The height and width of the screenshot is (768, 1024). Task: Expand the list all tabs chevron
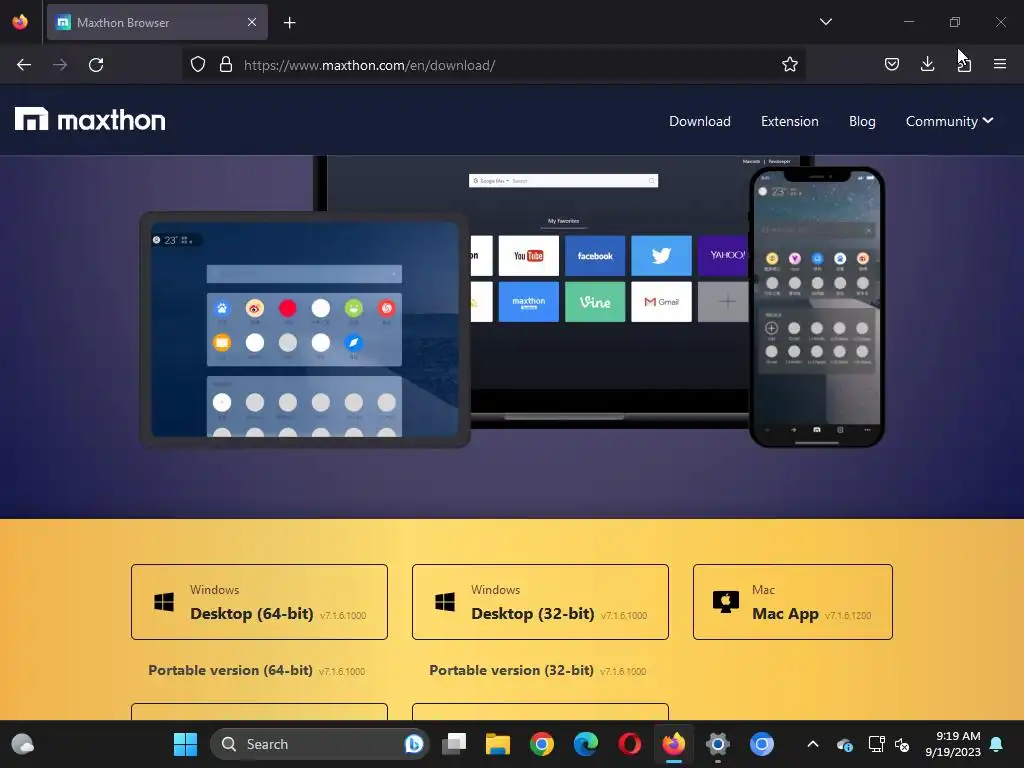[x=825, y=22]
